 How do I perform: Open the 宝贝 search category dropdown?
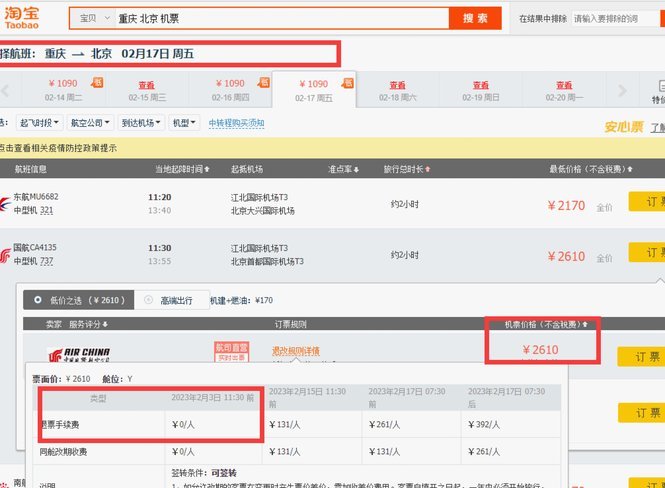coord(94,18)
